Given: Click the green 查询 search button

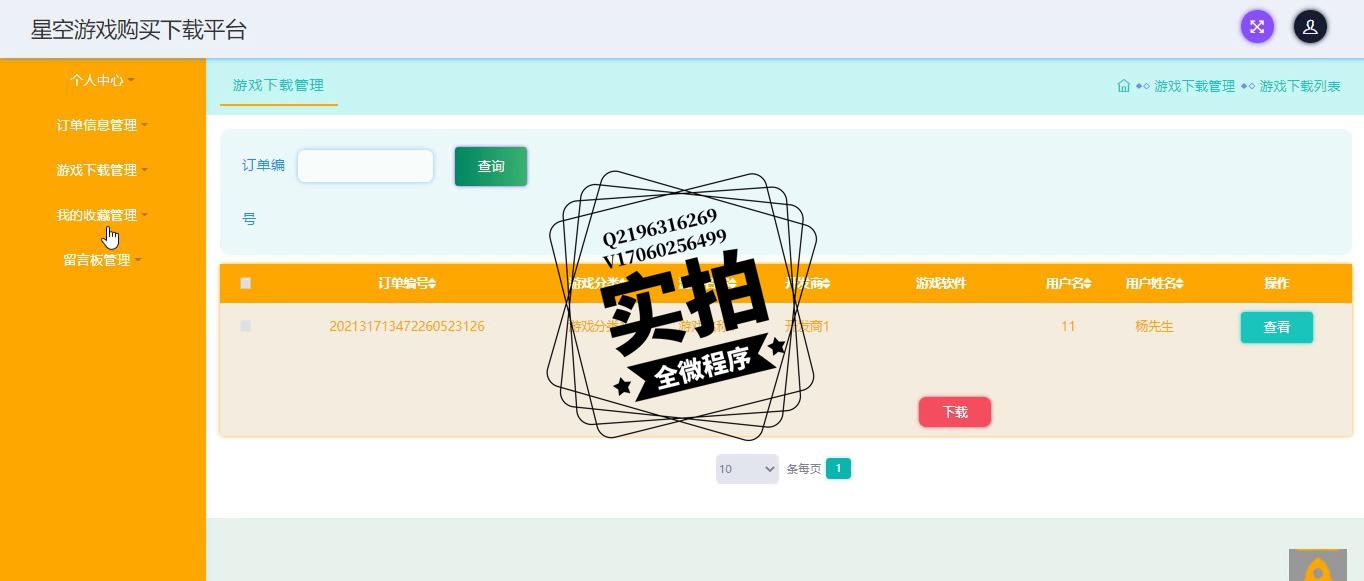Looking at the screenshot, I should click(x=491, y=166).
